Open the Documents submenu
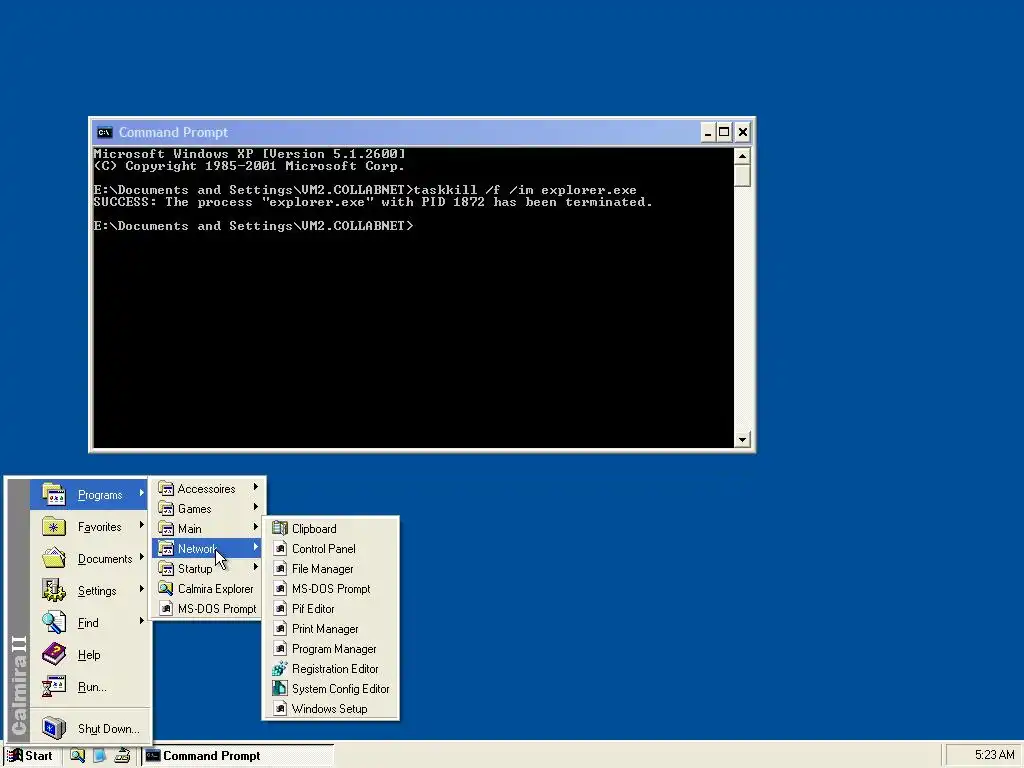 click(x=90, y=559)
